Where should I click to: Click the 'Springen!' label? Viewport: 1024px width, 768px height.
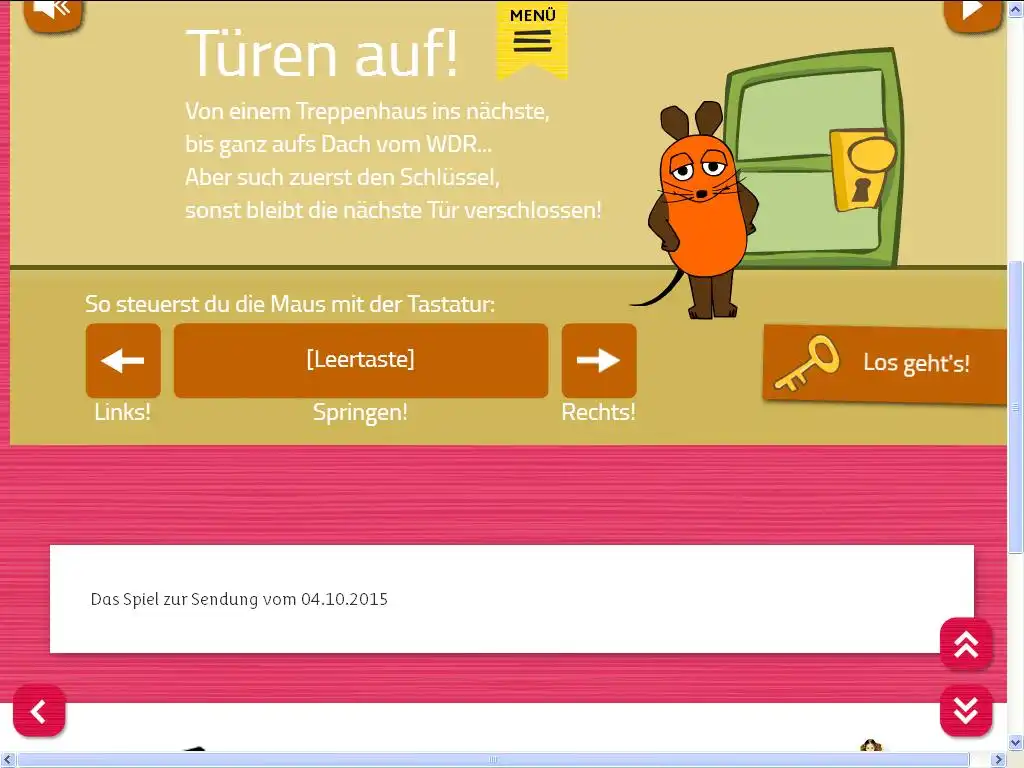click(360, 412)
